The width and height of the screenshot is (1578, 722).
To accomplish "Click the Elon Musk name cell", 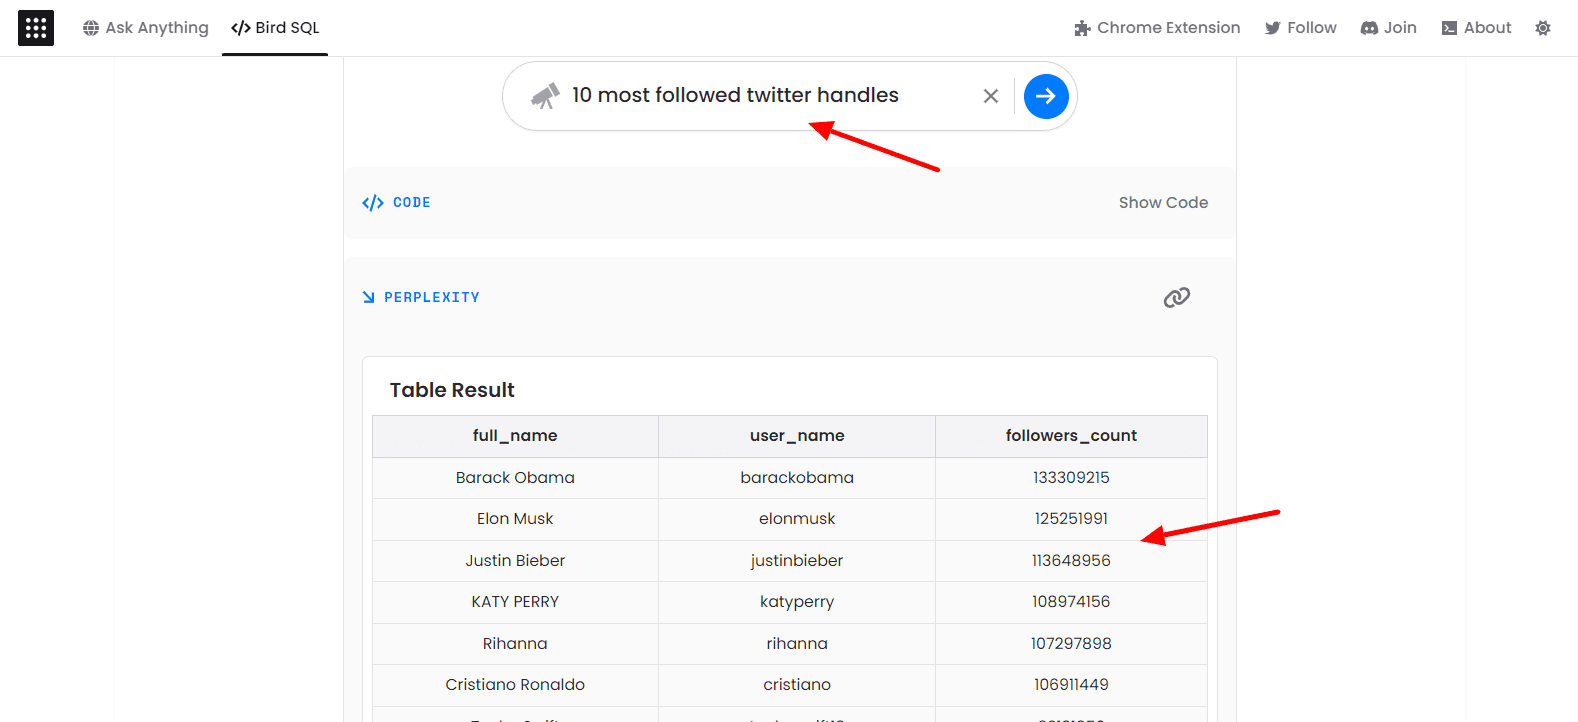I will coord(515,519).
